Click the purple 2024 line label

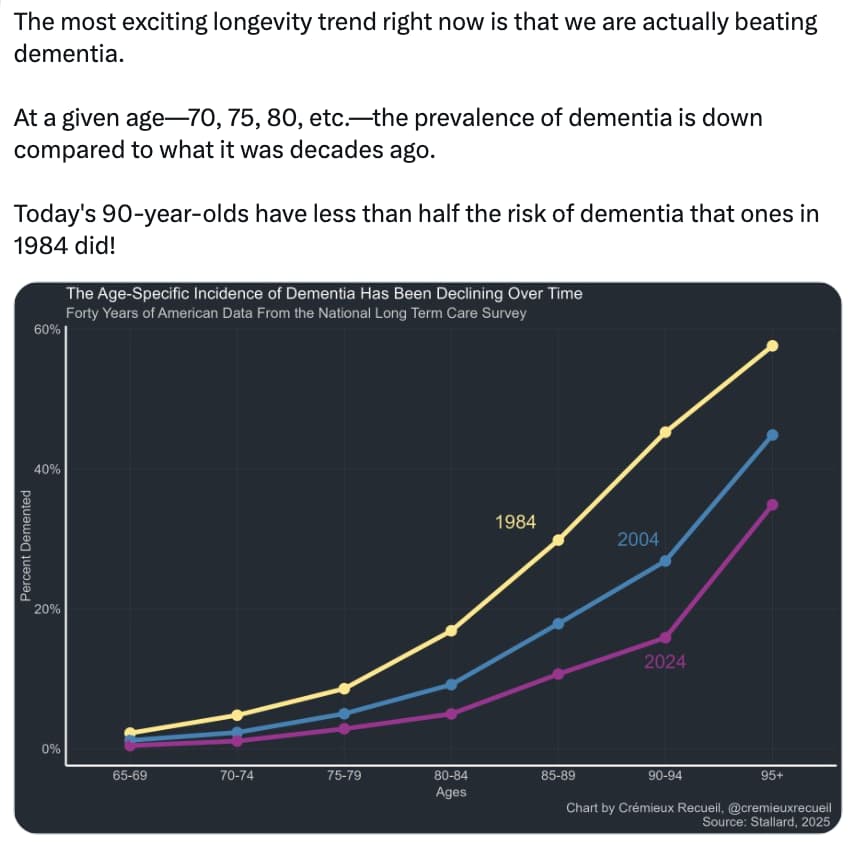tap(665, 662)
